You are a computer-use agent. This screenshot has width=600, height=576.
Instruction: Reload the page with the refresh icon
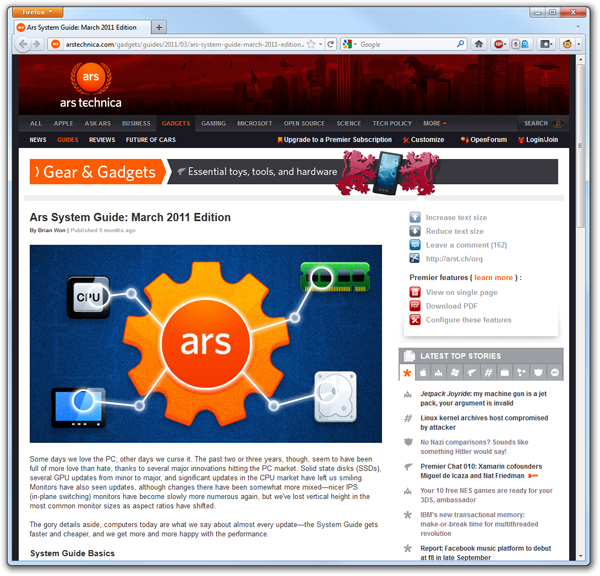click(x=331, y=44)
